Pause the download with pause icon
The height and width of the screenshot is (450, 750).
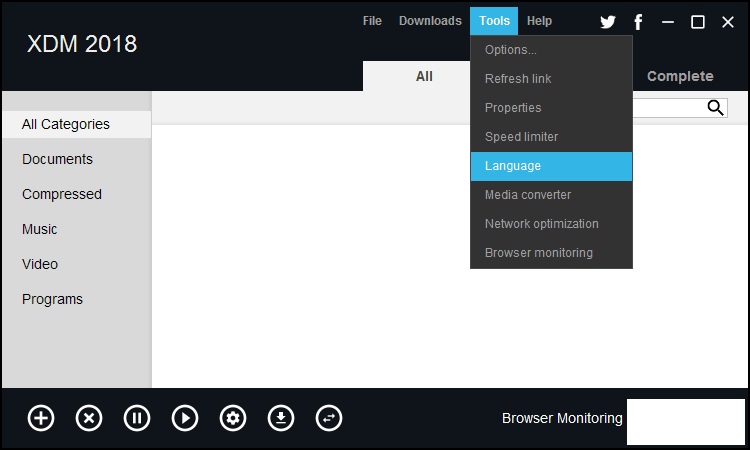[137, 418]
